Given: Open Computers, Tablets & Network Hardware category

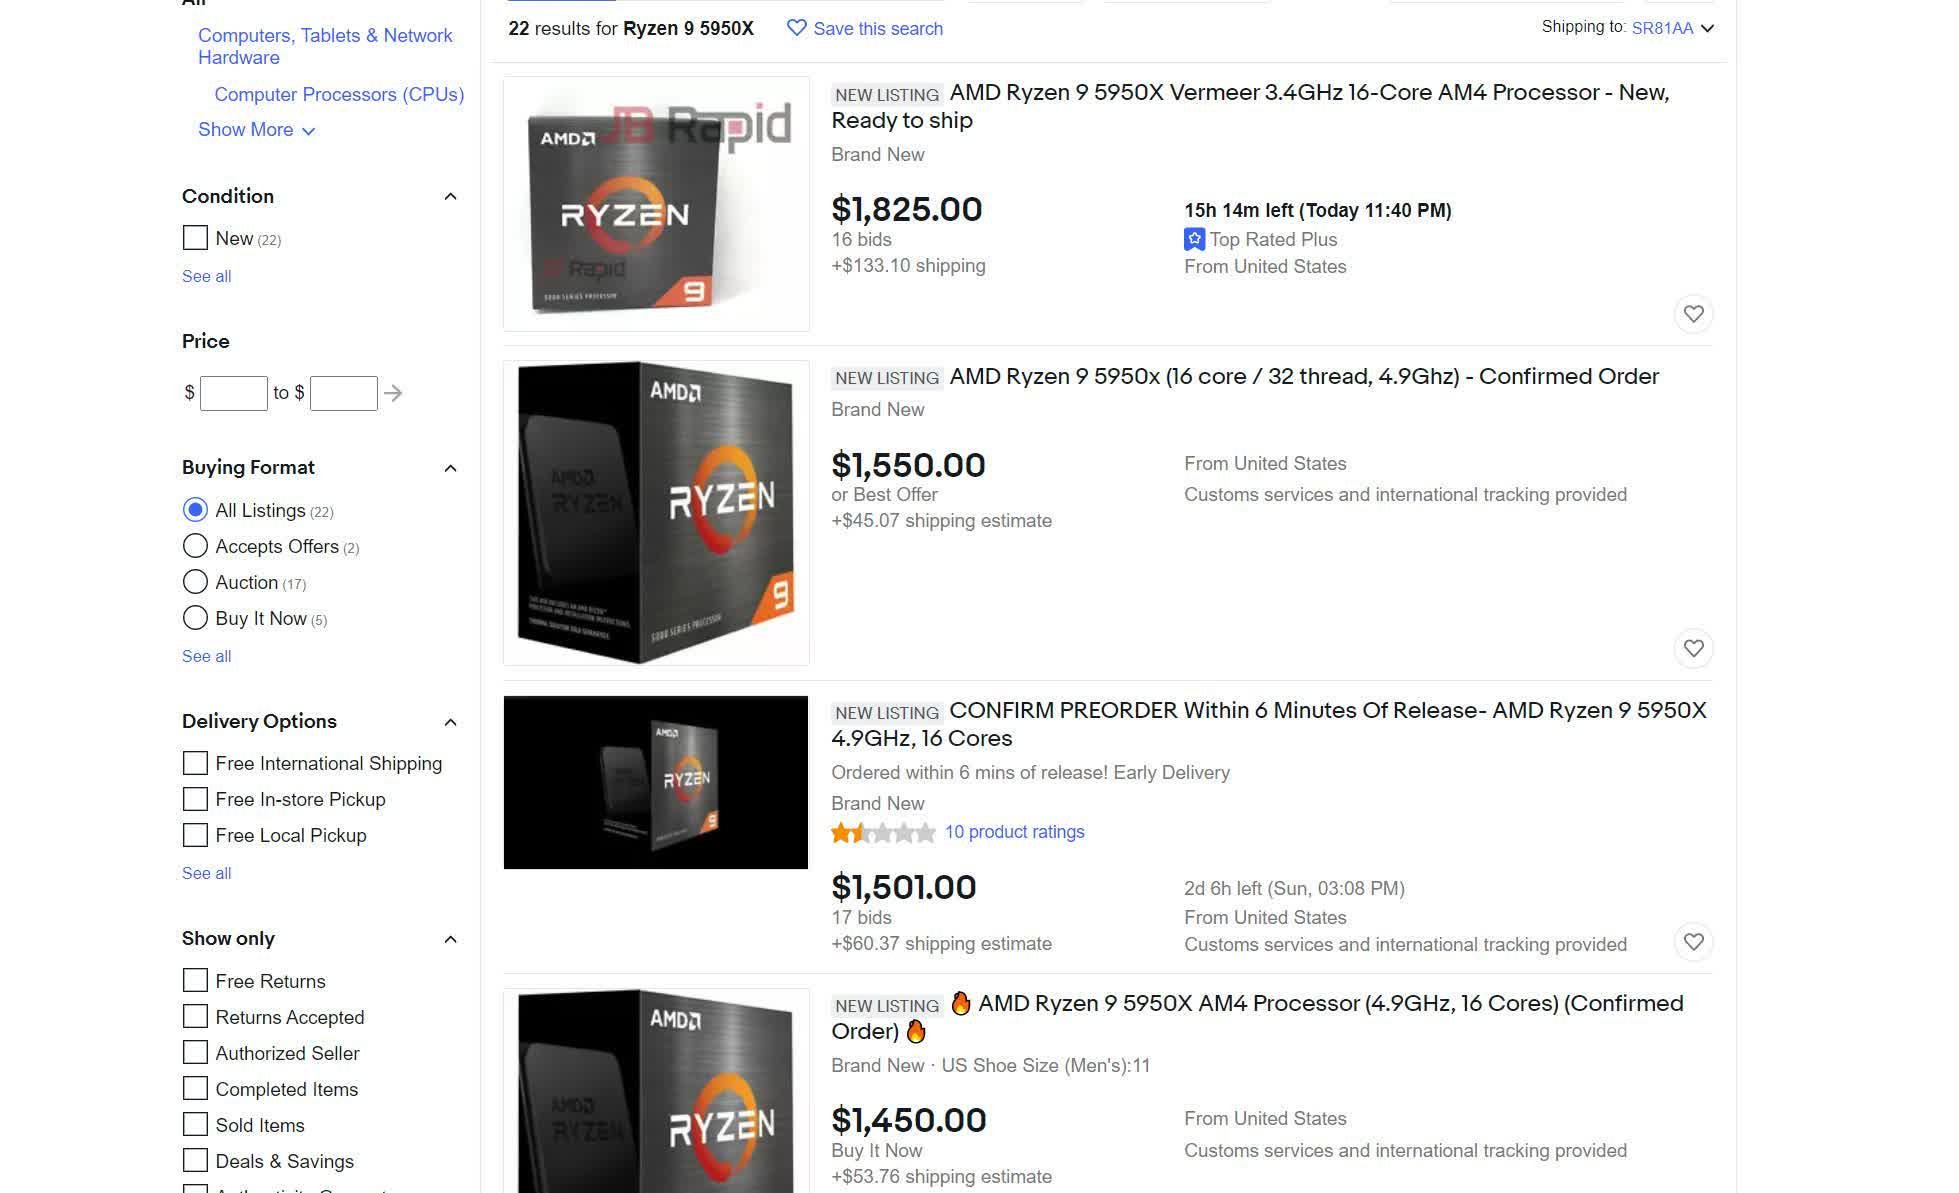Looking at the screenshot, I should click(324, 46).
